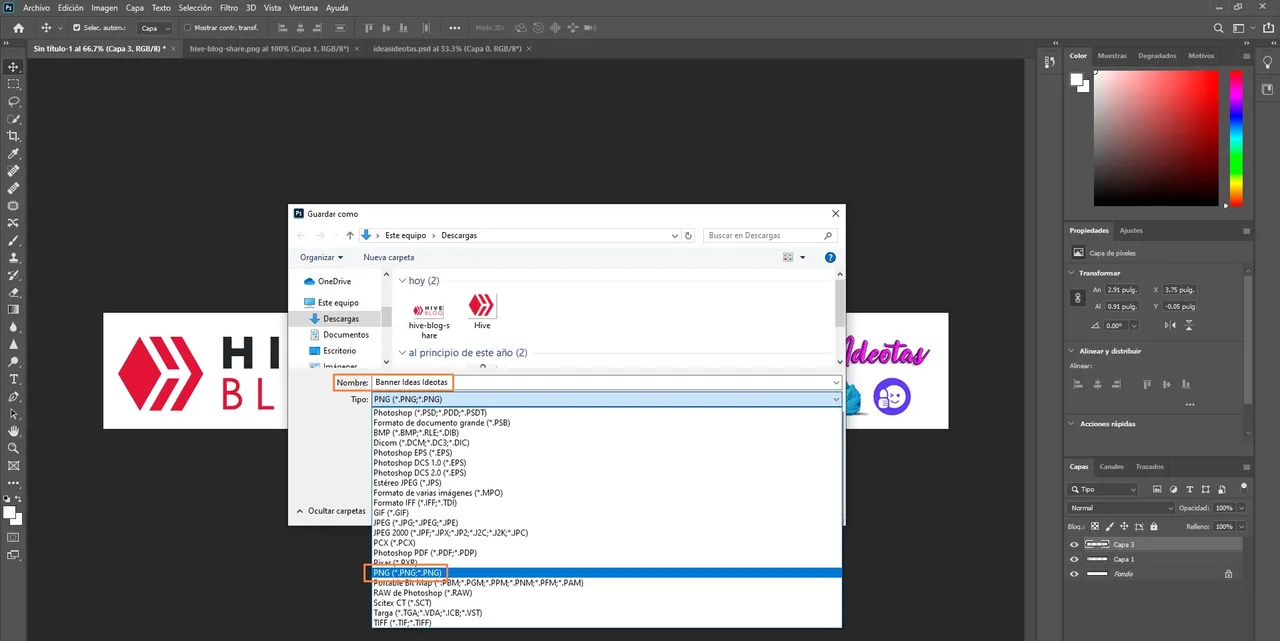Select the Lasso tool
Screen dimensions: 1280x641
click(14, 101)
